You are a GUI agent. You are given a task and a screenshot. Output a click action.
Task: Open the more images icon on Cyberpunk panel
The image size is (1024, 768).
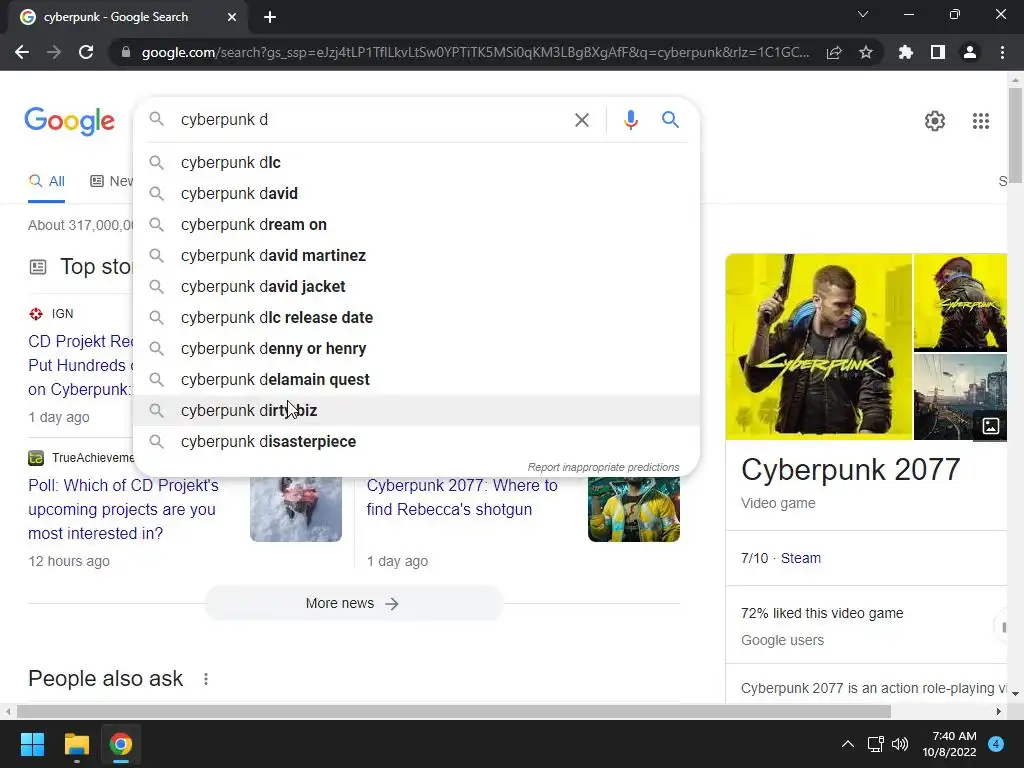click(990, 426)
